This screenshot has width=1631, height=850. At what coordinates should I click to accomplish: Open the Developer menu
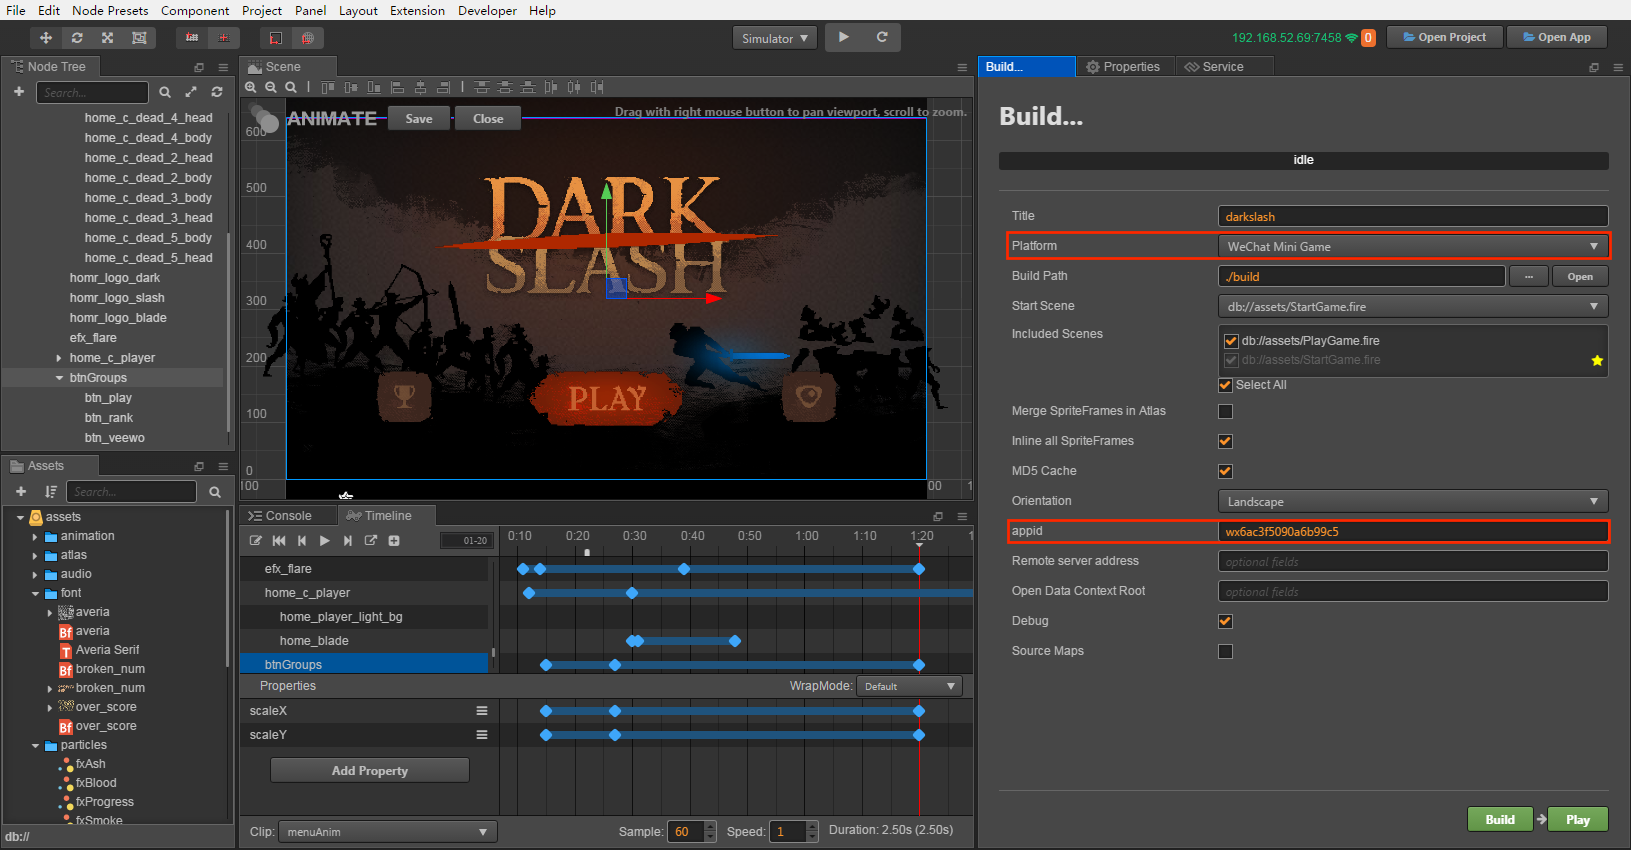(x=487, y=10)
